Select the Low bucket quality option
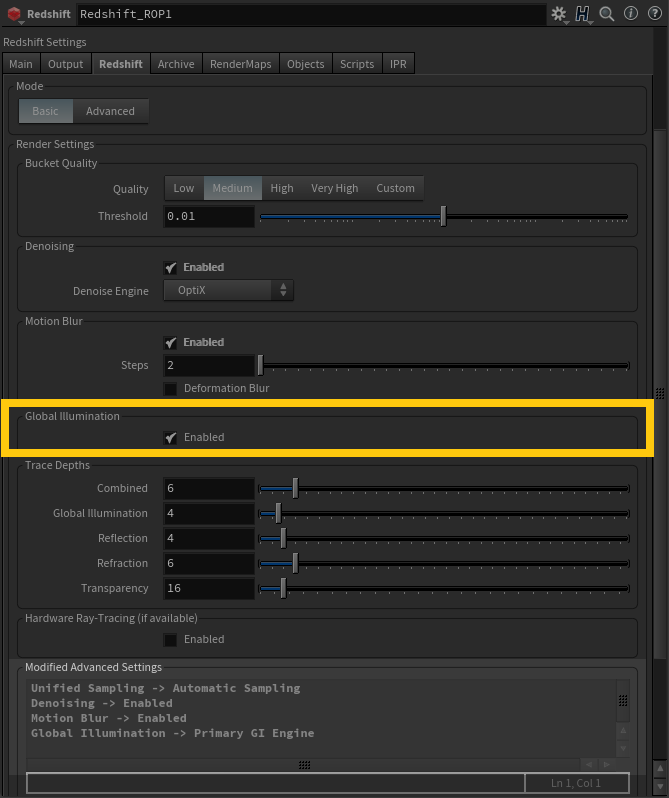Image resolution: width=669 pixels, height=798 pixels. coord(184,188)
